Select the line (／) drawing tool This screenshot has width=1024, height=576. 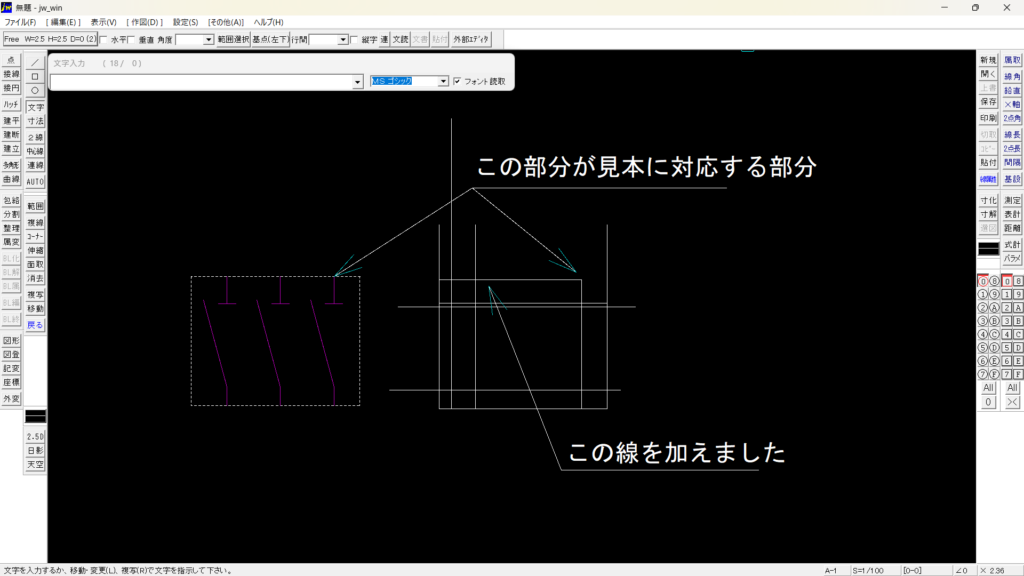pyautogui.click(x=35, y=61)
